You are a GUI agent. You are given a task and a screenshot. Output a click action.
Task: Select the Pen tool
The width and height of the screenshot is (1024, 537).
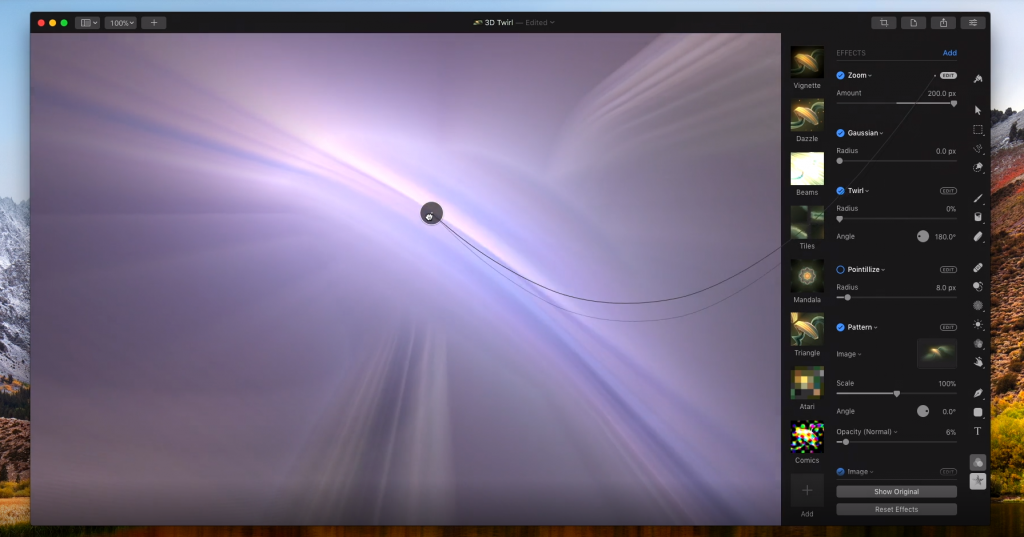[x=978, y=393]
